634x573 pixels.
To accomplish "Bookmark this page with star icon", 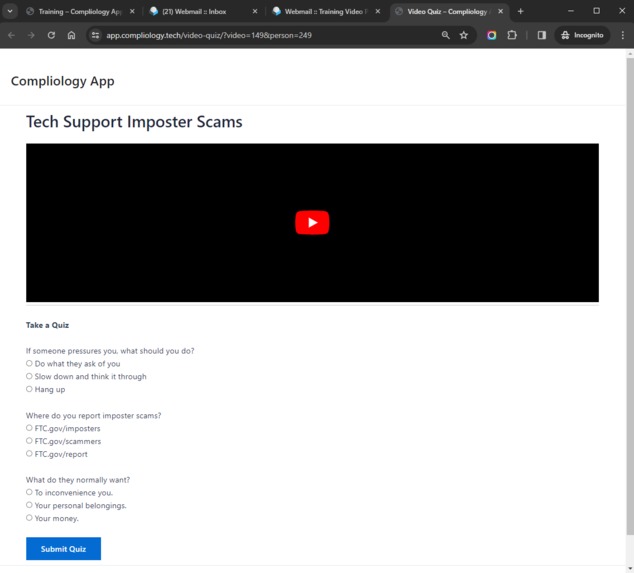I will pyautogui.click(x=464, y=35).
